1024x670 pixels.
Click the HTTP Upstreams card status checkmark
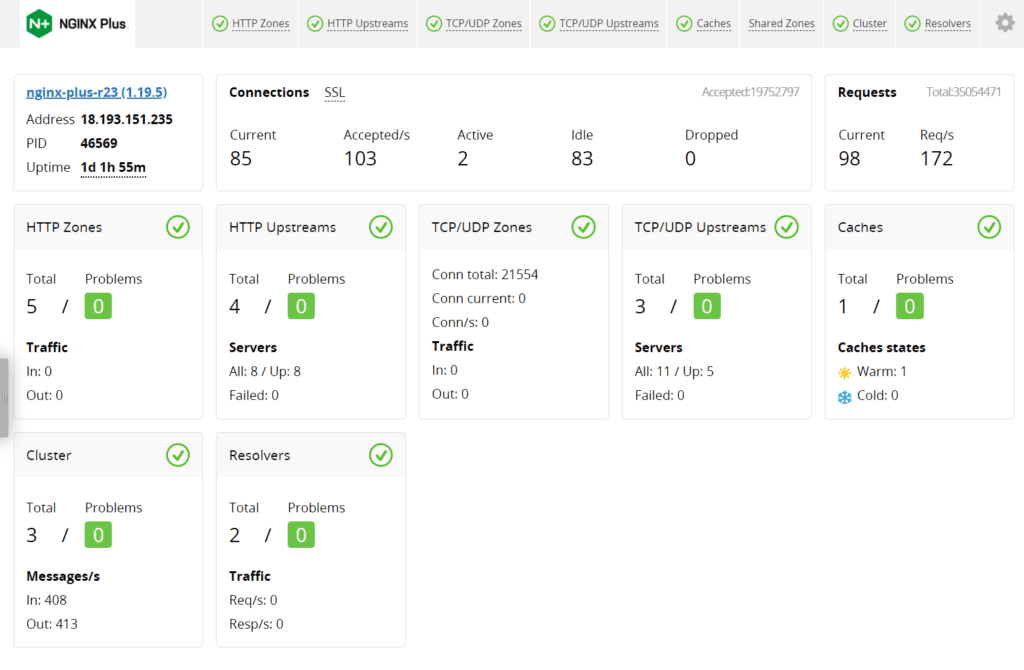pos(381,227)
